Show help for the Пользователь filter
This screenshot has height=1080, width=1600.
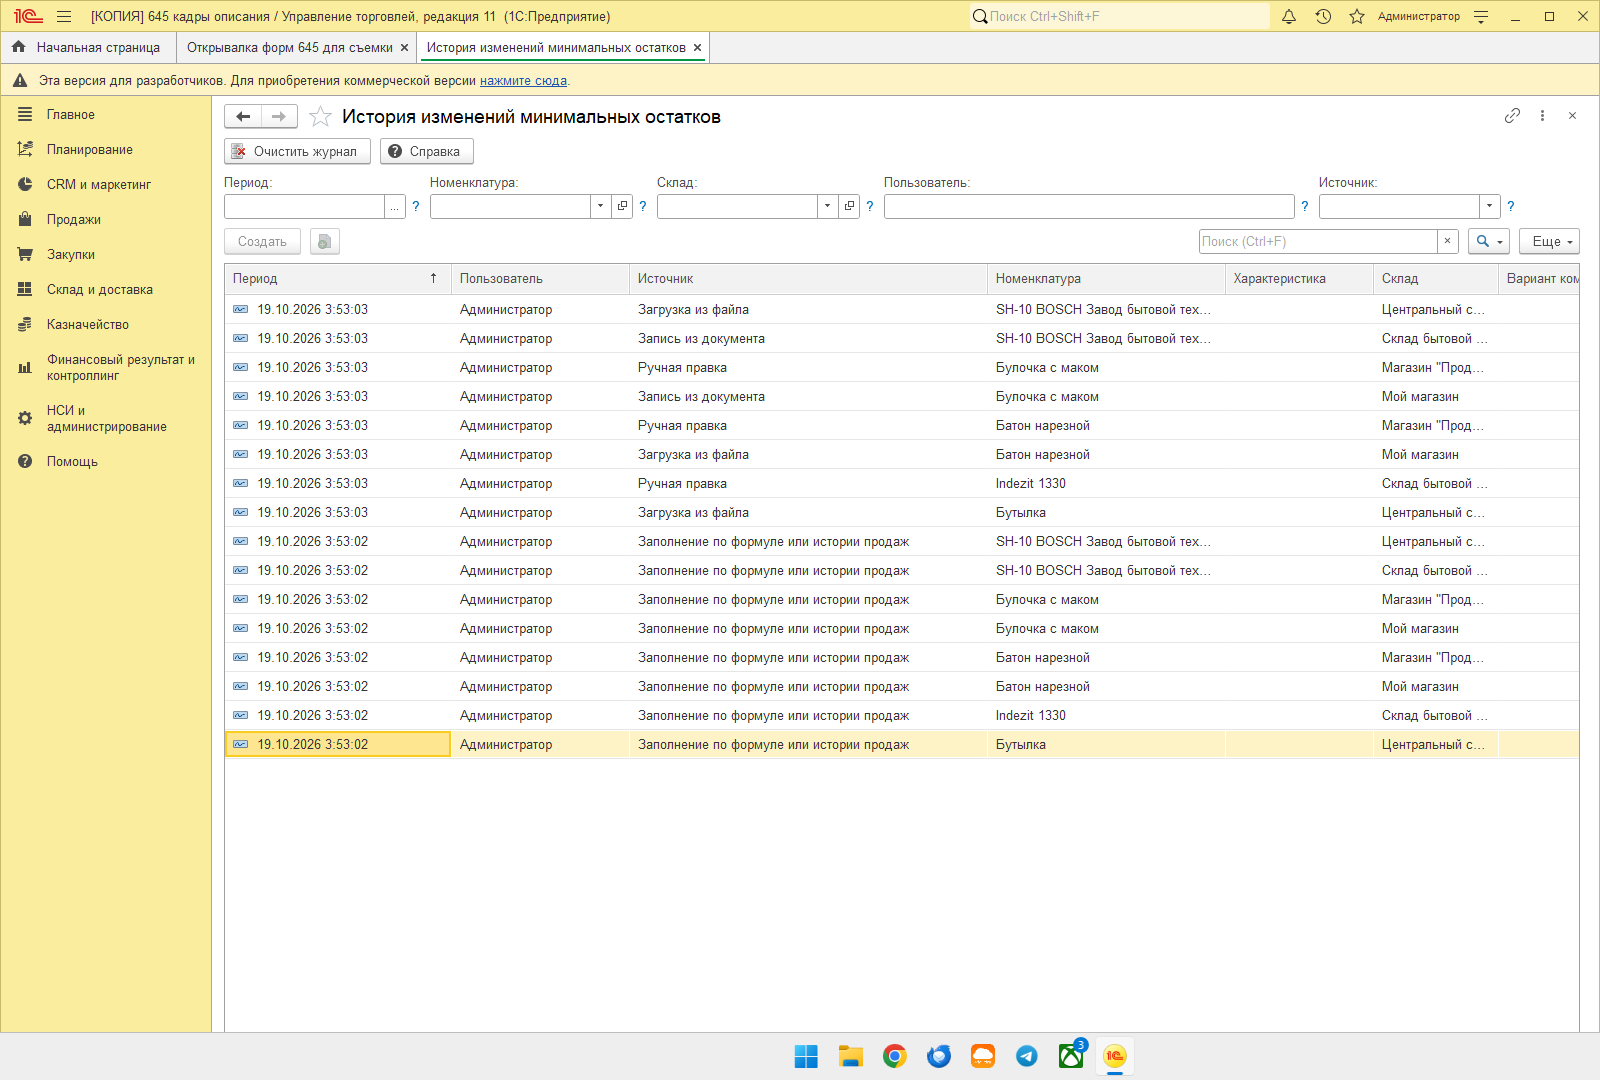1304,206
